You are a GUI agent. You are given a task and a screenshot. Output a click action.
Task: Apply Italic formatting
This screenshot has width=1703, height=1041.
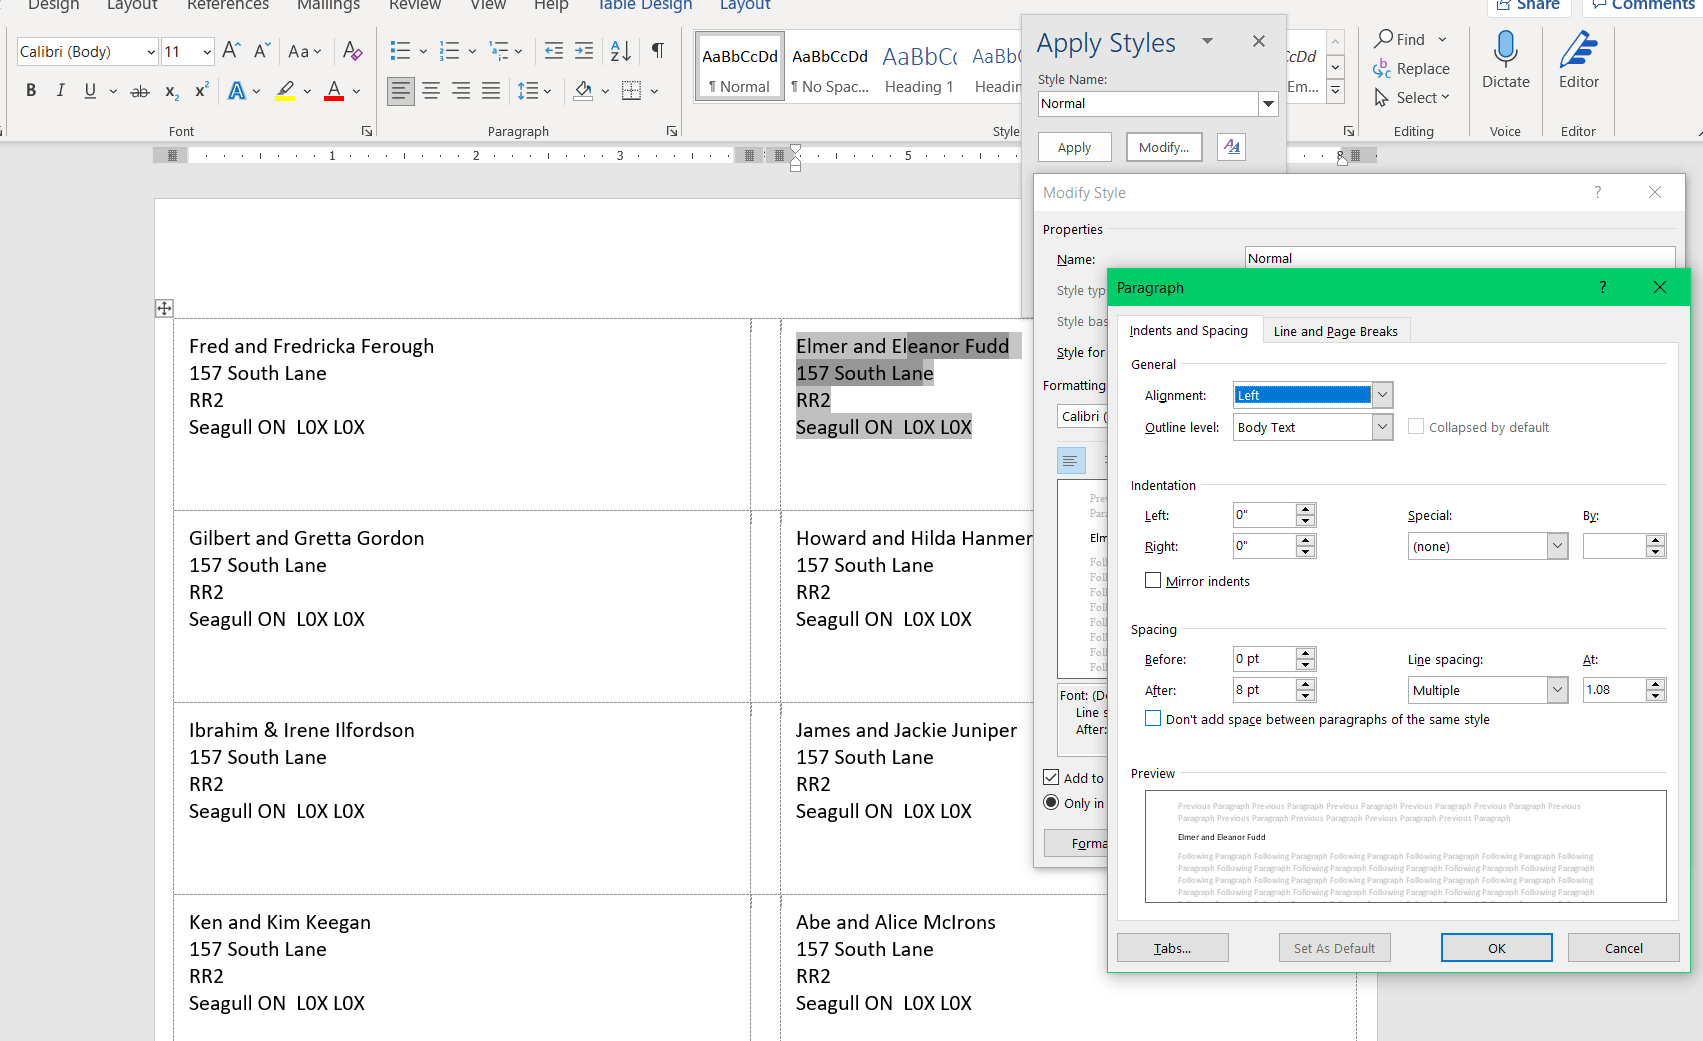point(61,91)
